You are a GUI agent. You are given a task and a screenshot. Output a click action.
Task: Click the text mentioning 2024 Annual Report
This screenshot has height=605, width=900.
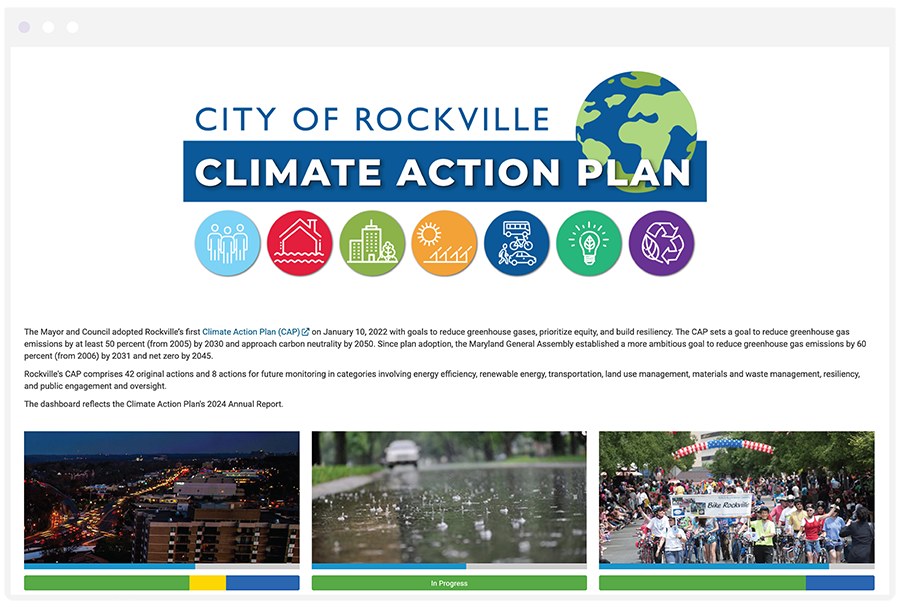point(154,404)
